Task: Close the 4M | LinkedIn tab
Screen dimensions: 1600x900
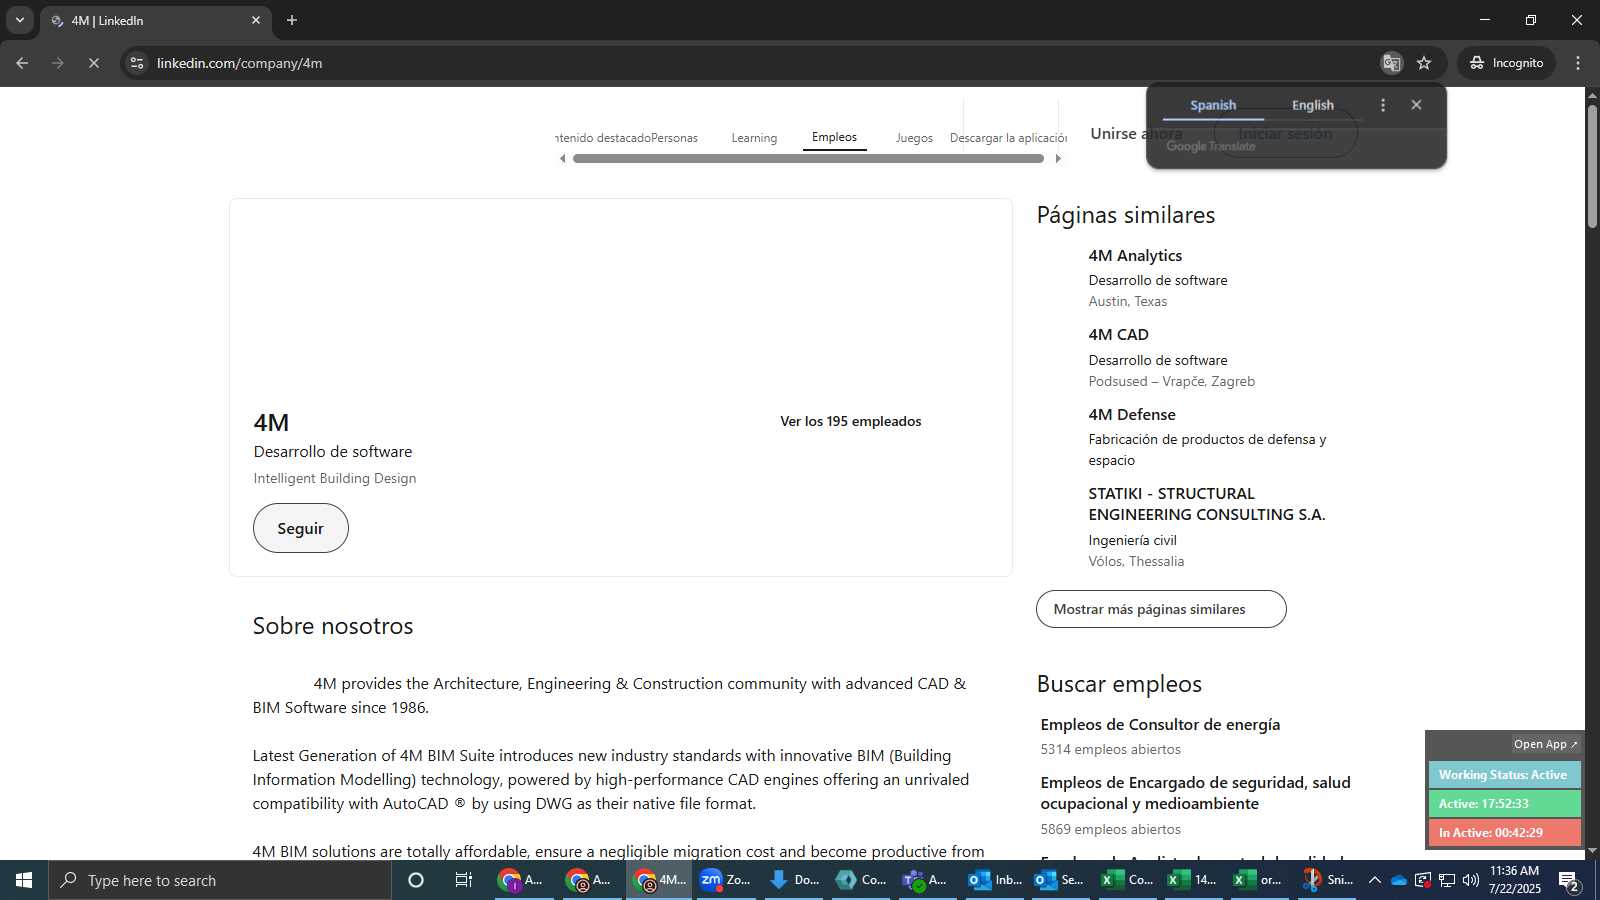Action: (x=256, y=20)
